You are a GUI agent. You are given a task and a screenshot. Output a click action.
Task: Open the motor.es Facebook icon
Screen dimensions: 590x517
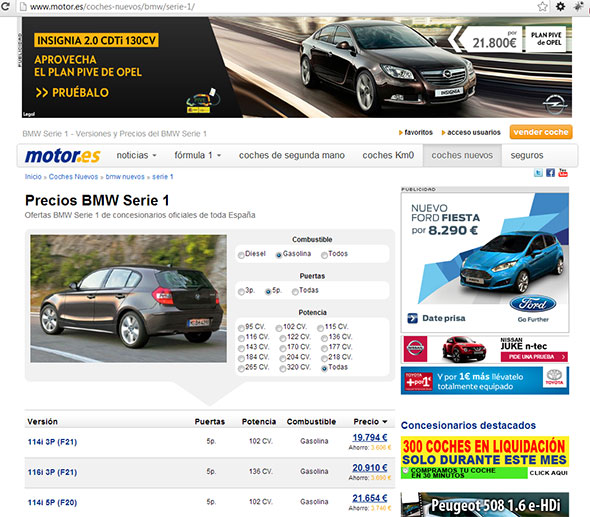click(550, 173)
